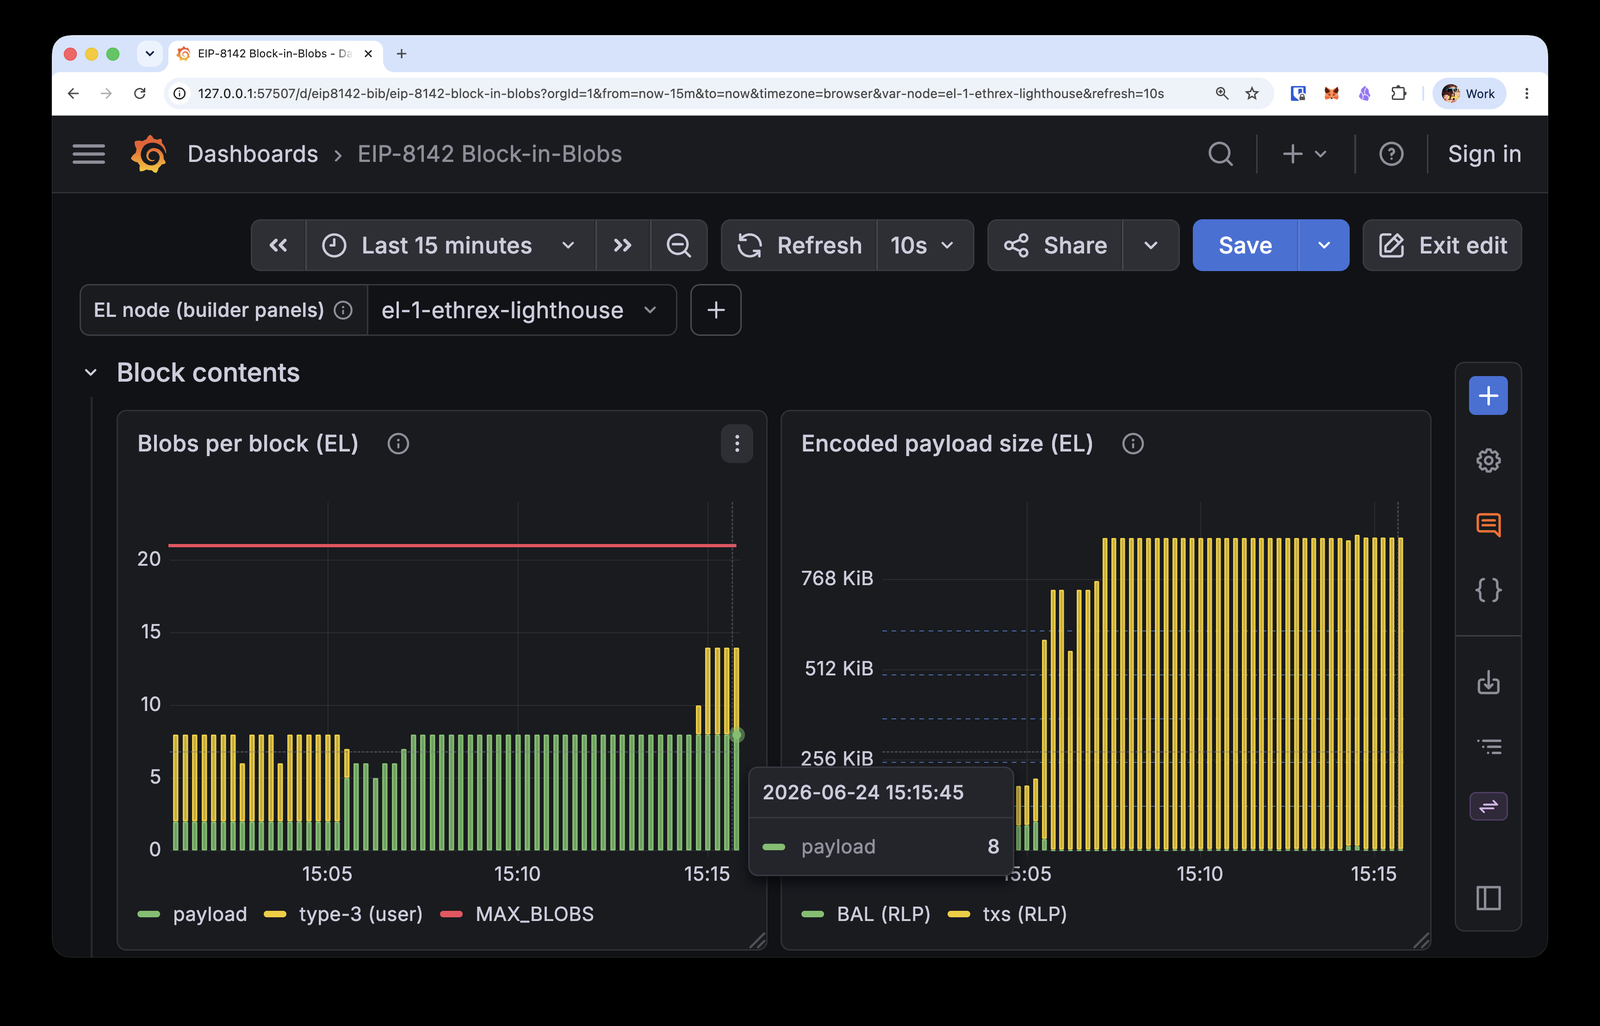Show info for EL node variable
This screenshot has height=1026, width=1600.
click(x=343, y=310)
